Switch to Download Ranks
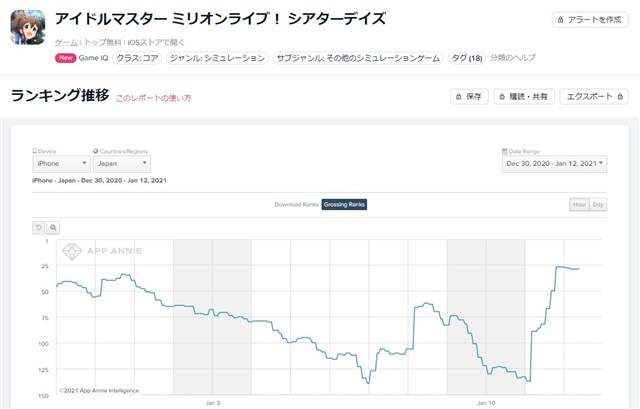This screenshot has width=640, height=409. [296, 204]
